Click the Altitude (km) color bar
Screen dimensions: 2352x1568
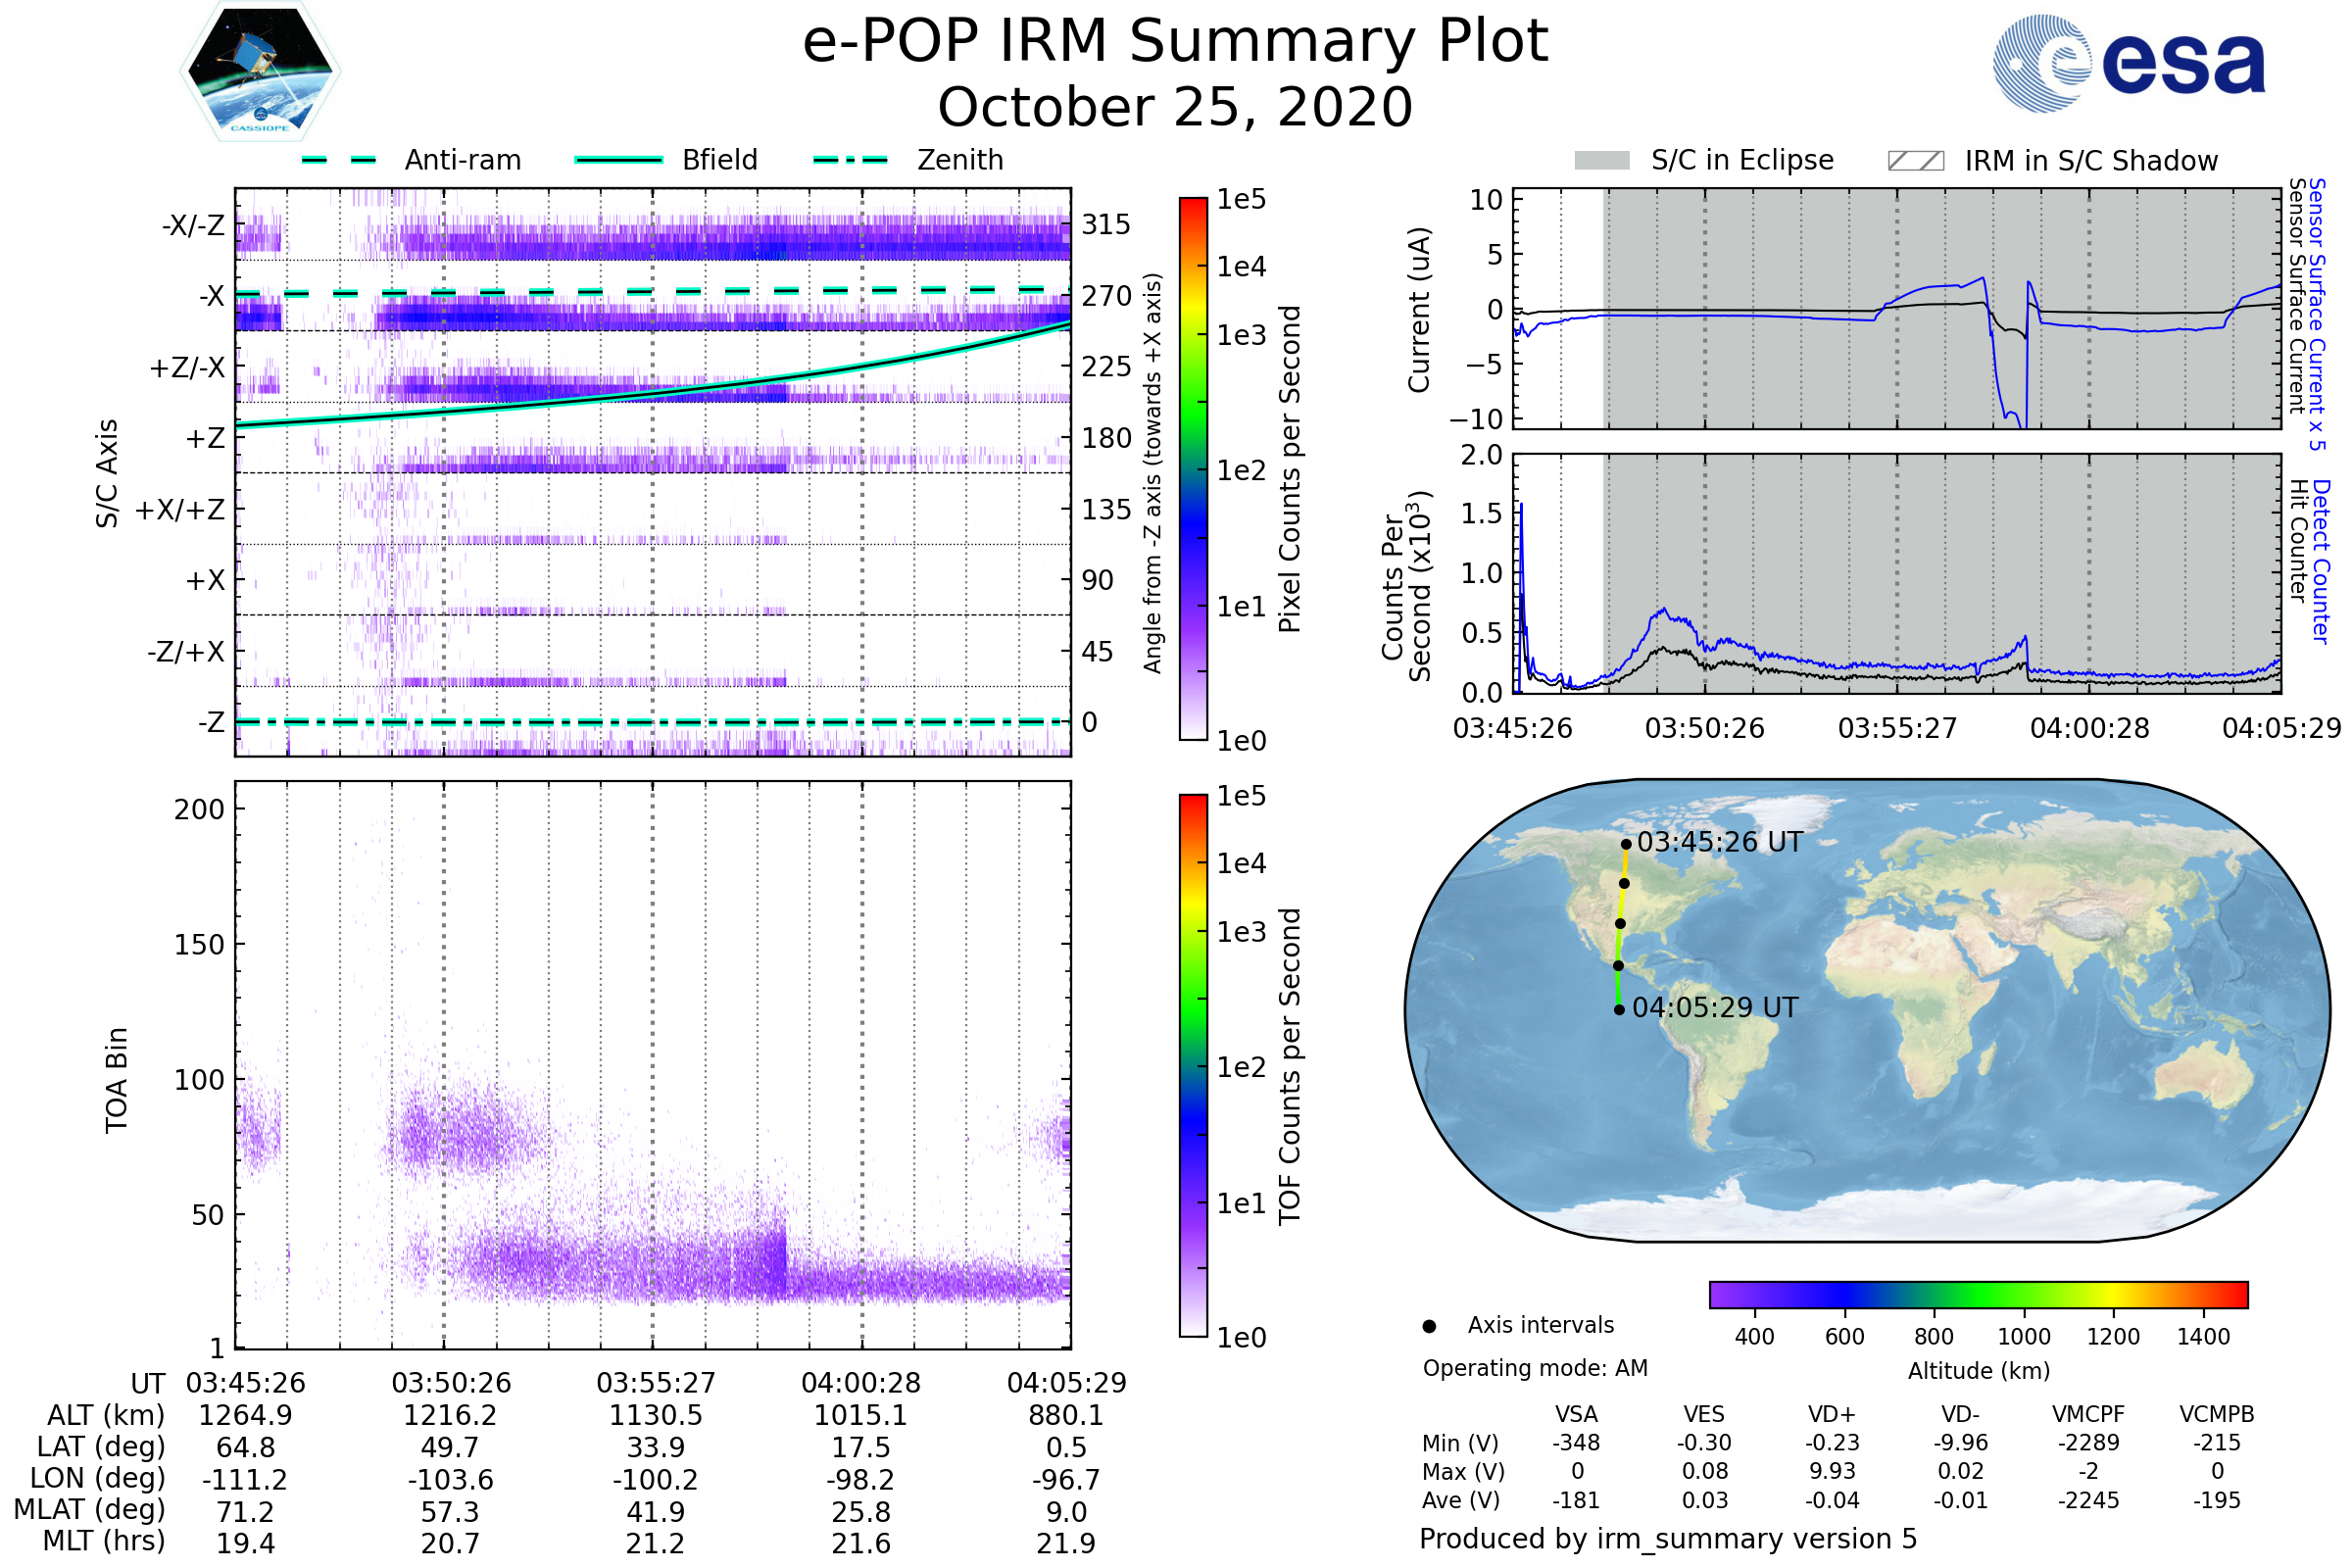pos(1978,1295)
